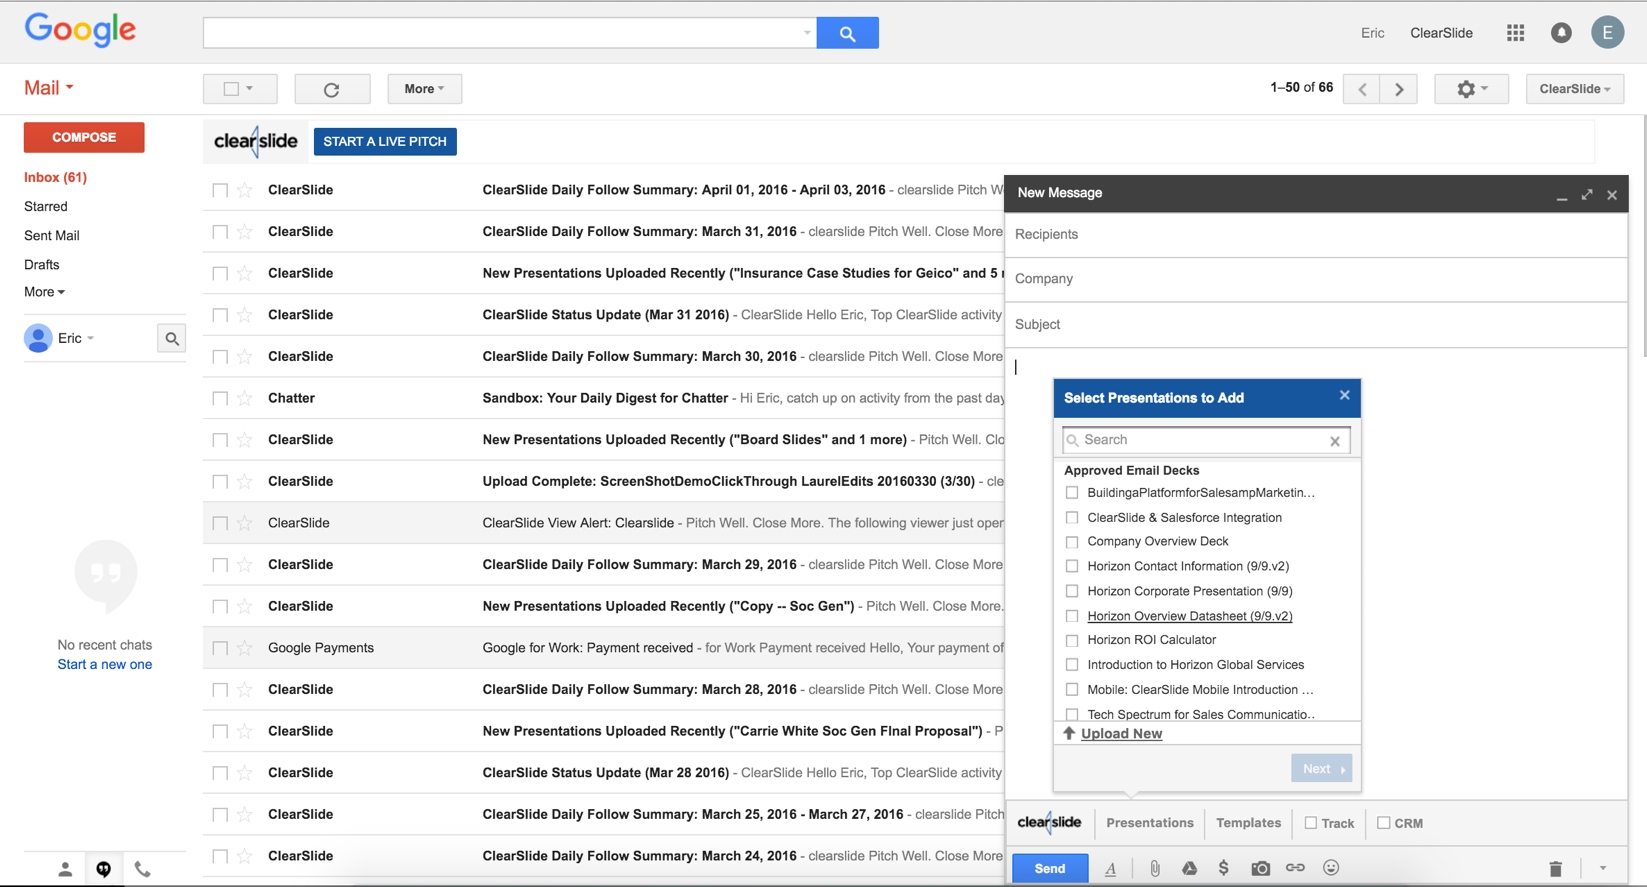The height and width of the screenshot is (887, 1647).
Task: Open Hangouts conversations icon
Action: point(104,869)
